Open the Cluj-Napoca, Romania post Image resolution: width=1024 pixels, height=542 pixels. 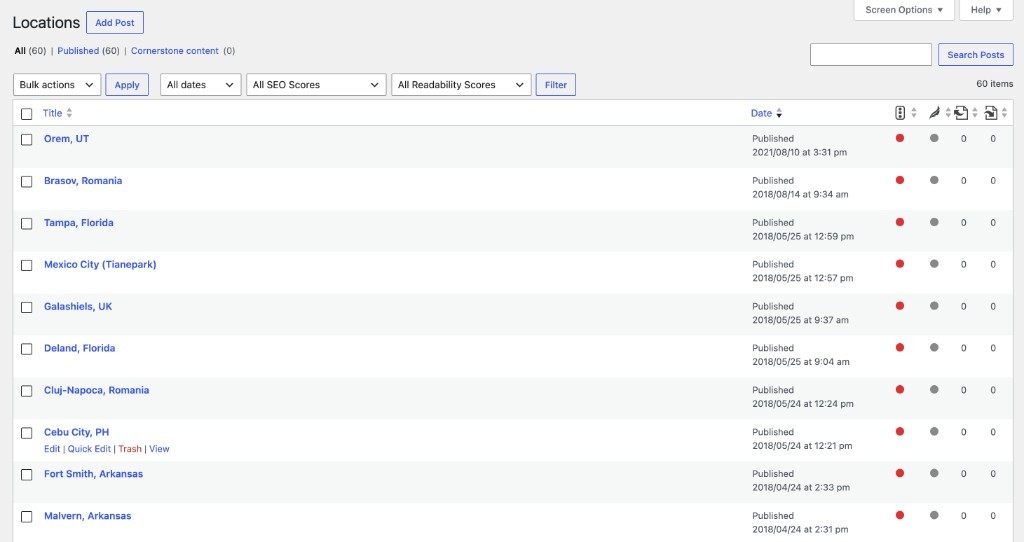coord(97,390)
